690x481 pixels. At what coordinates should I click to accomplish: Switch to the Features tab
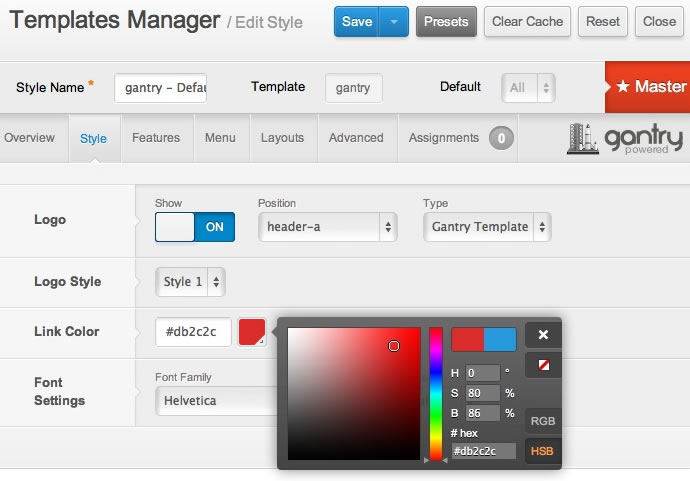156,138
